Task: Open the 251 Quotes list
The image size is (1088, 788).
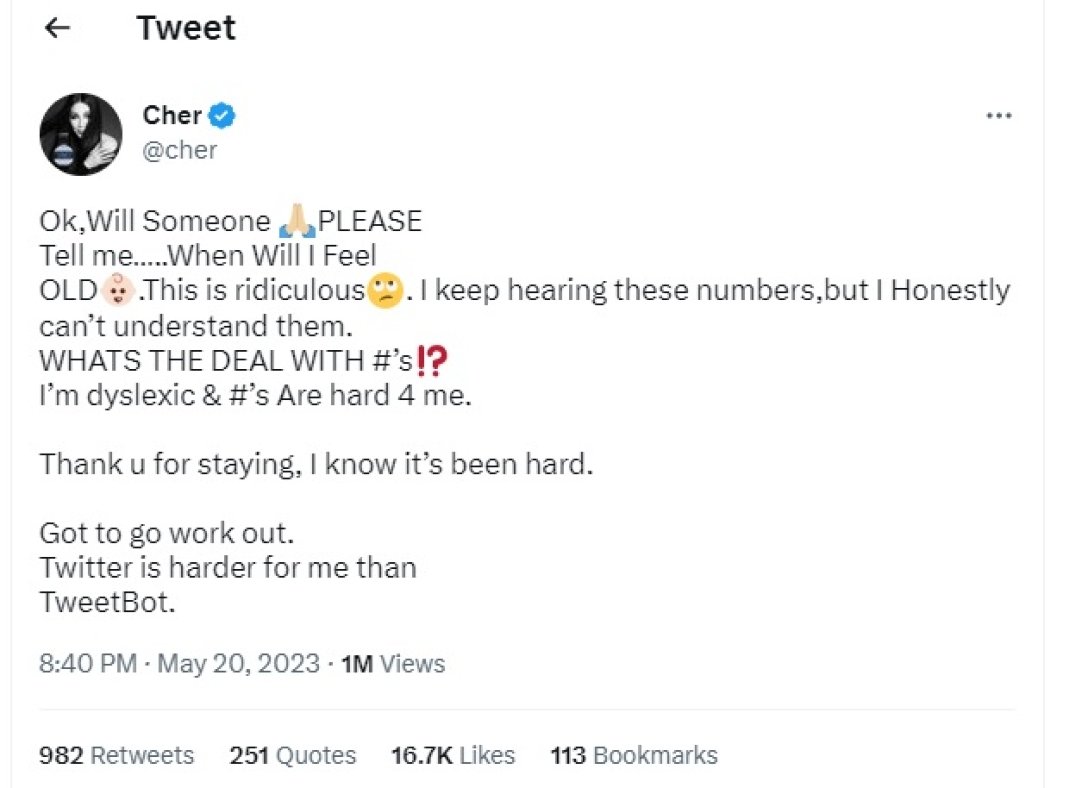Action: pos(293,755)
